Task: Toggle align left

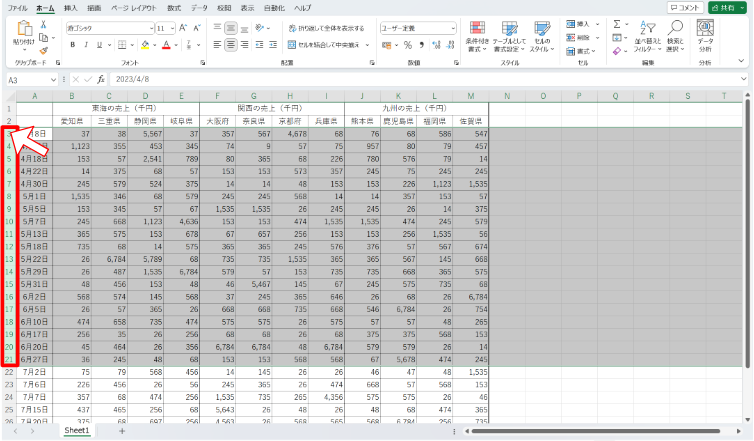Action: (x=217, y=45)
